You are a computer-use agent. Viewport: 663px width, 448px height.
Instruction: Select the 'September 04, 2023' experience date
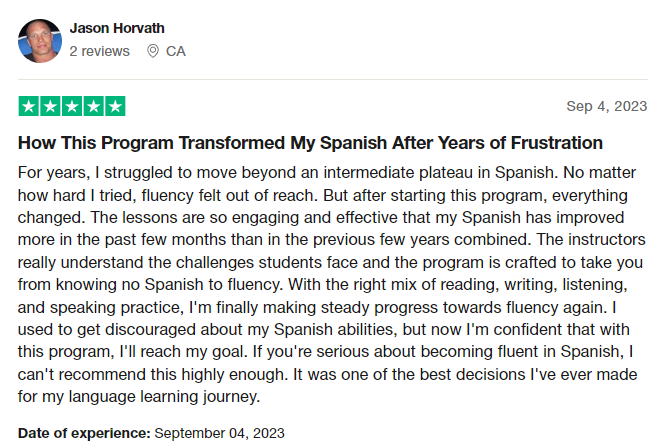(x=219, y=433)
